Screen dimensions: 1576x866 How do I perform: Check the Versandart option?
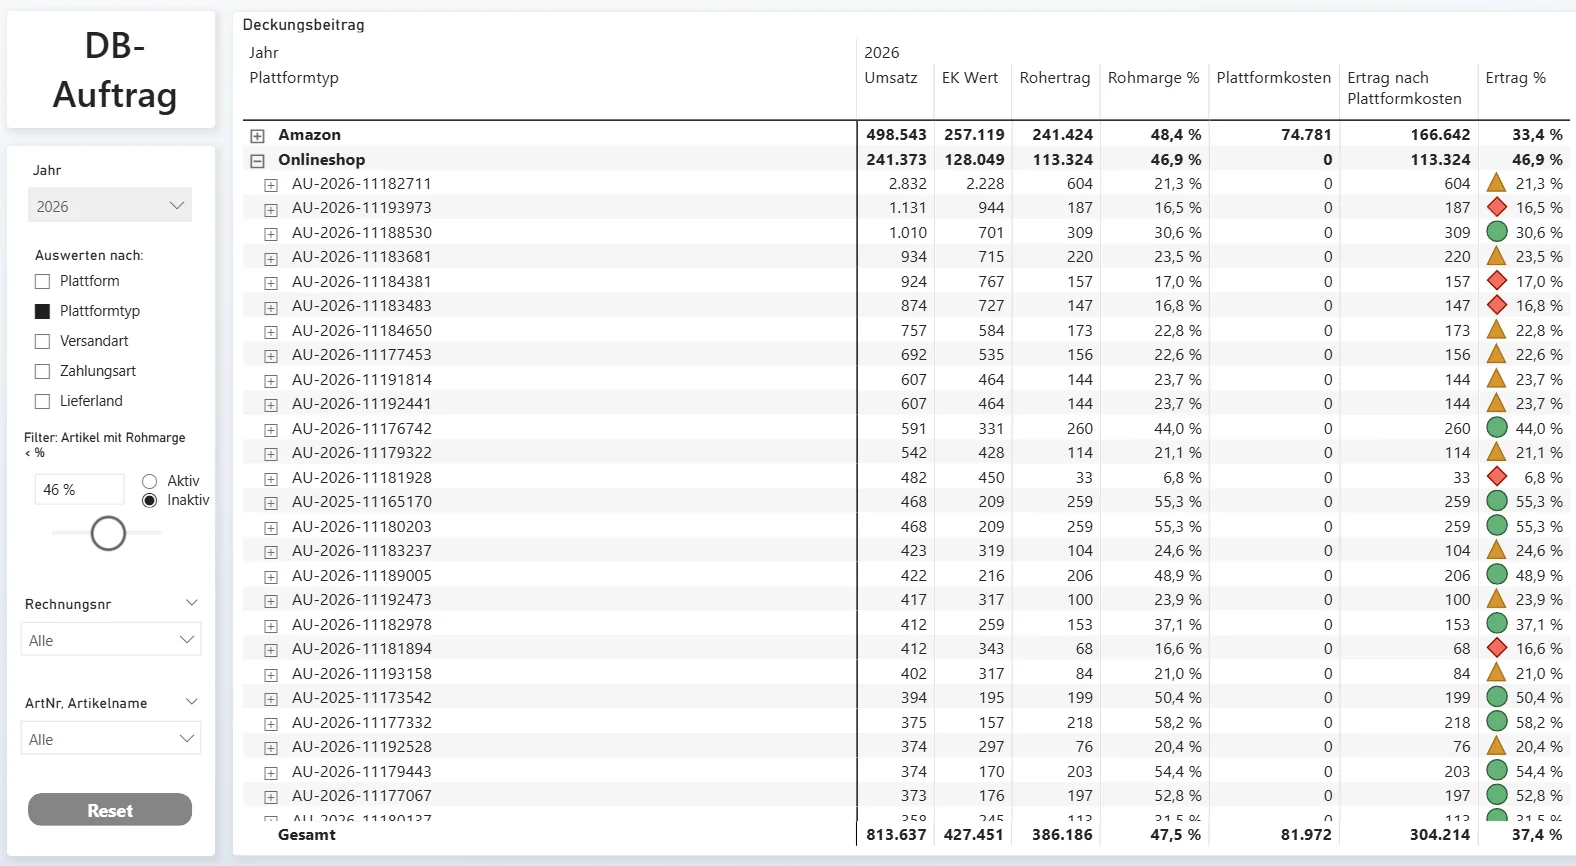pos(42,342)
